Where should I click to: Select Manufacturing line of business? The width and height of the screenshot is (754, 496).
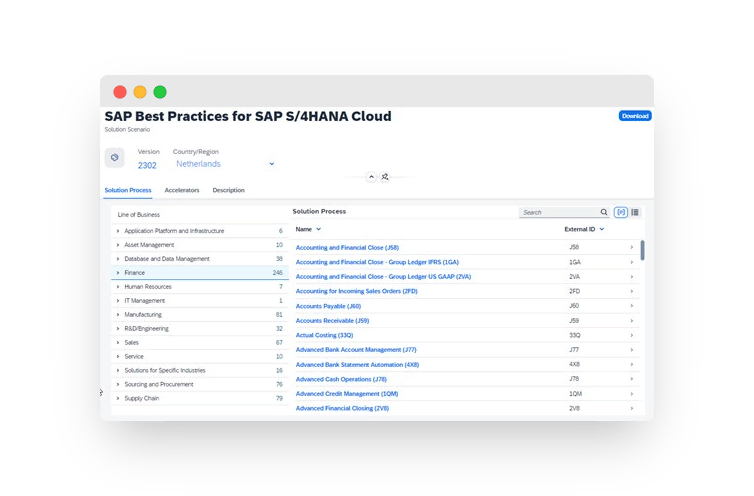tap(200, 315)
